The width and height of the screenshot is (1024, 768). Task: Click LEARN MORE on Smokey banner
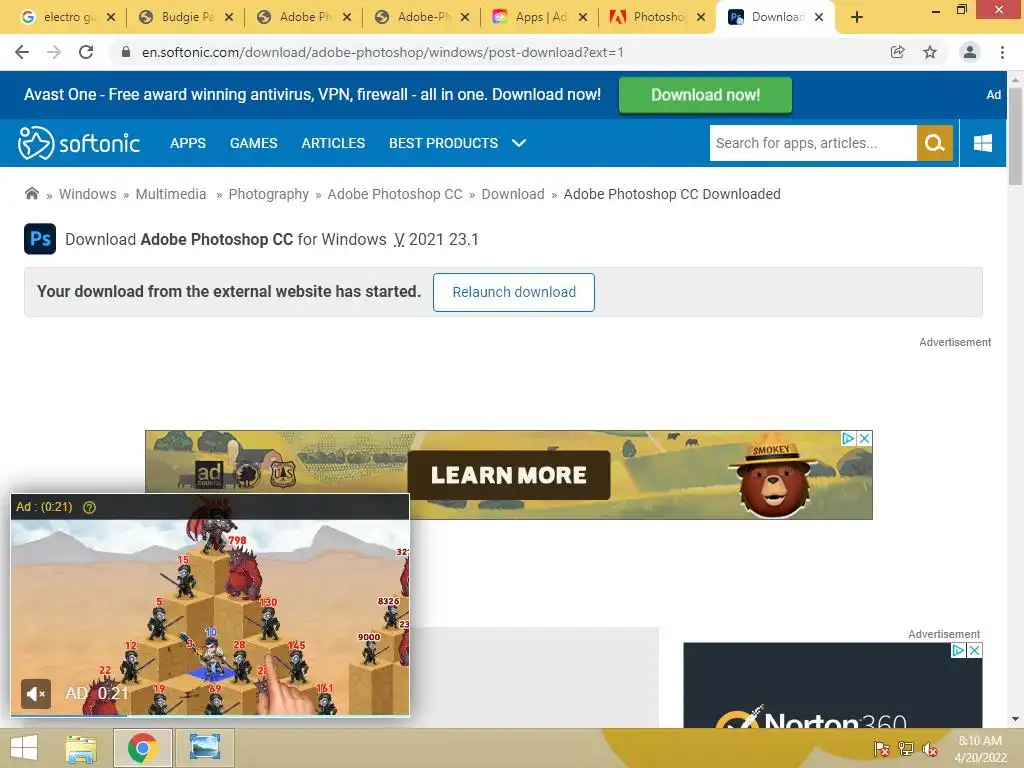pos(509,475)
